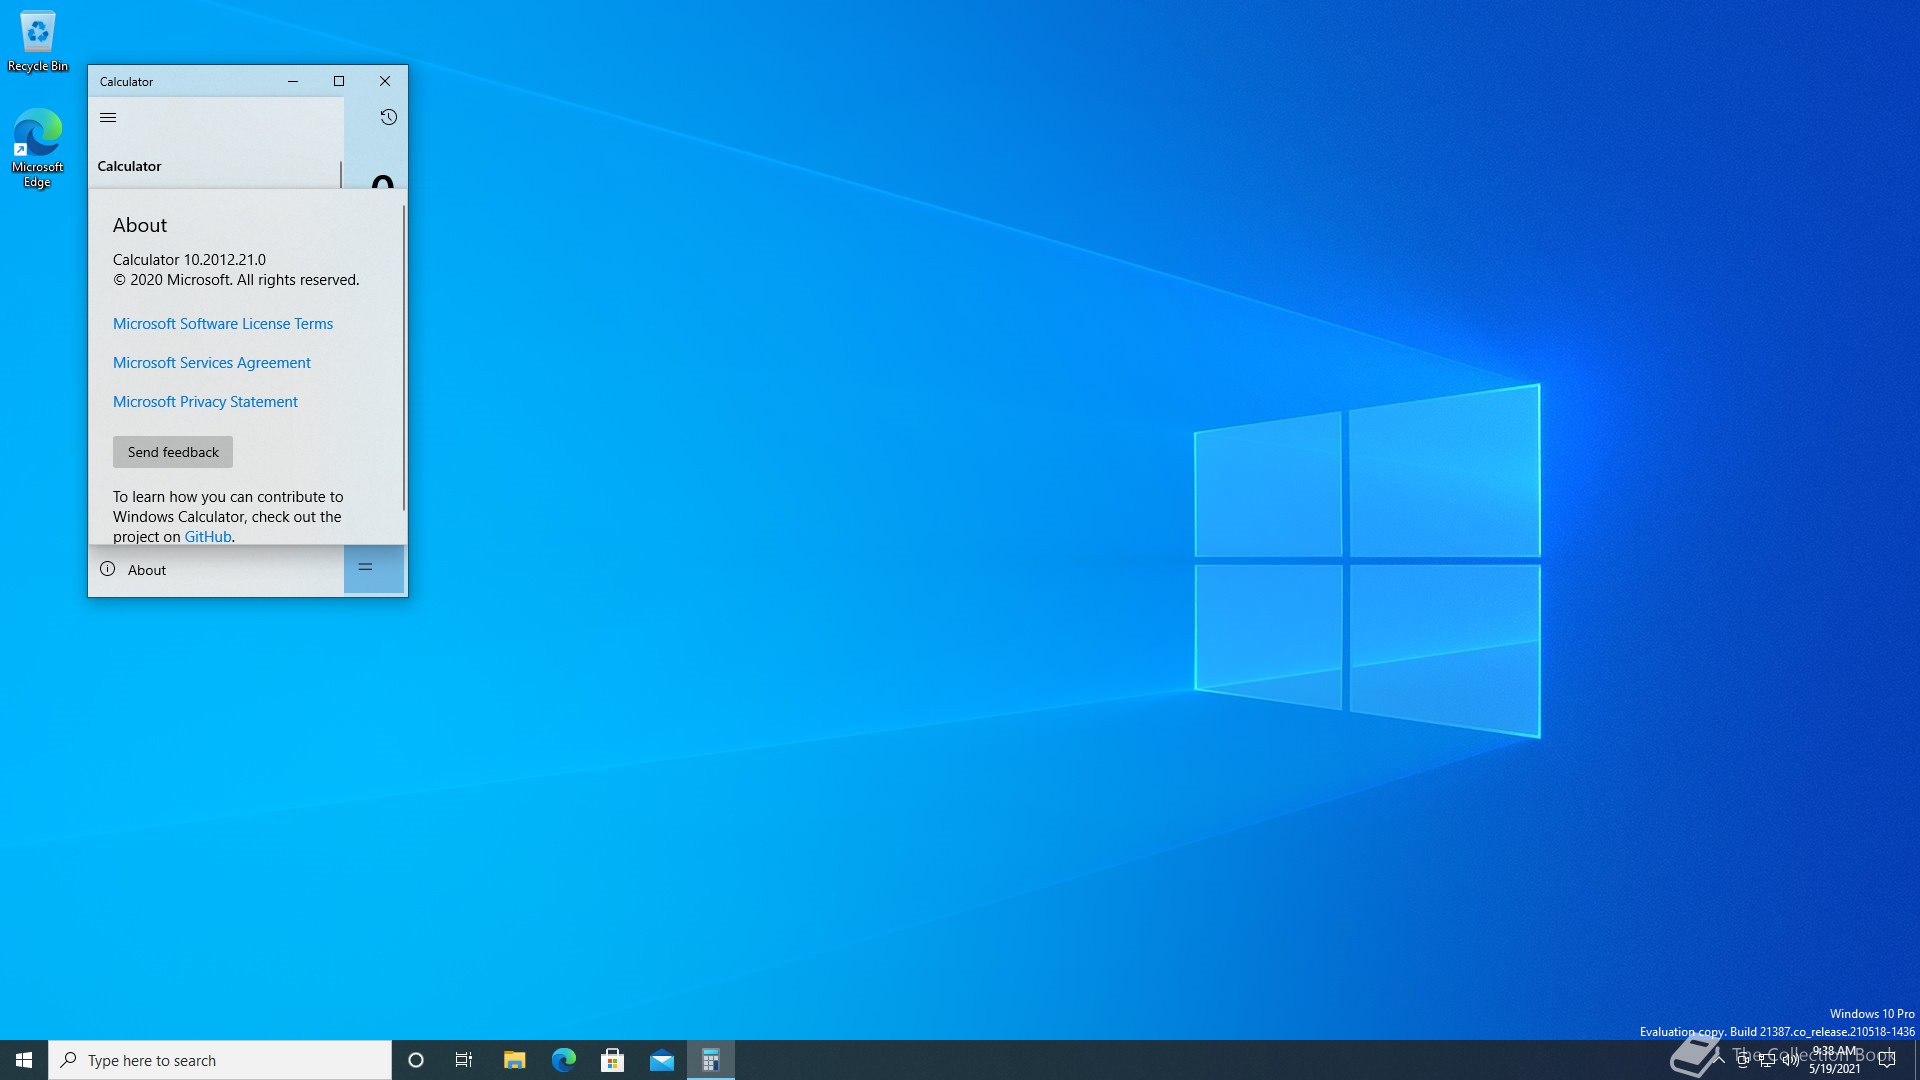Click the About panel's vertical scrollbar
This screenshot has height=1080, width=1920.
tap(404, 360)
